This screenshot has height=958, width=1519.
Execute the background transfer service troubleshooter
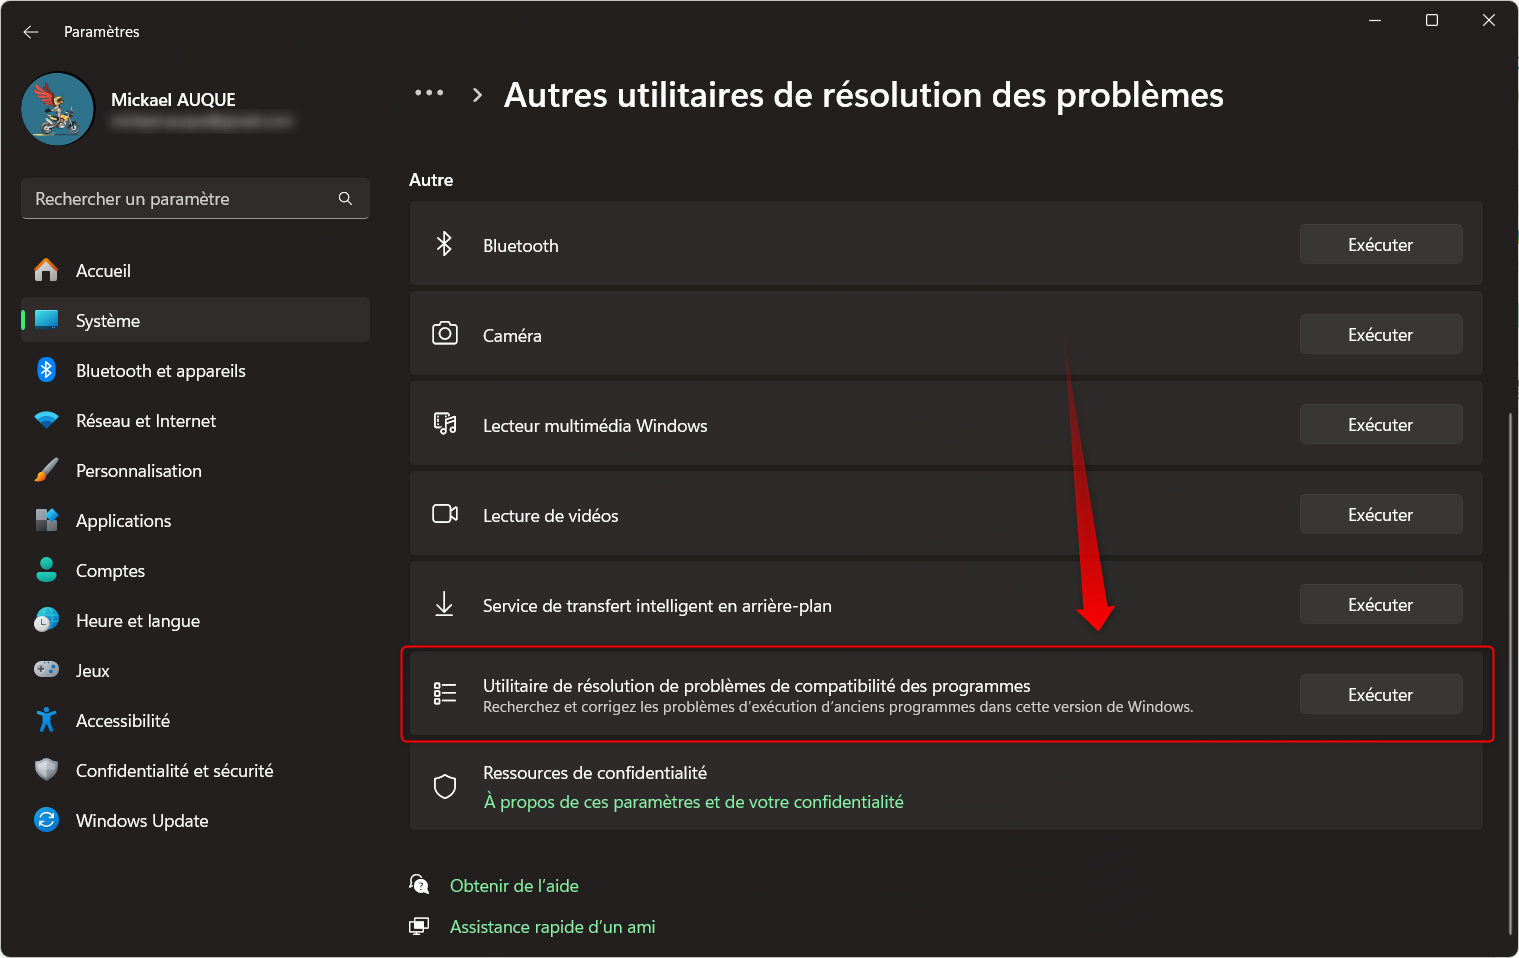pos(1380,605)
